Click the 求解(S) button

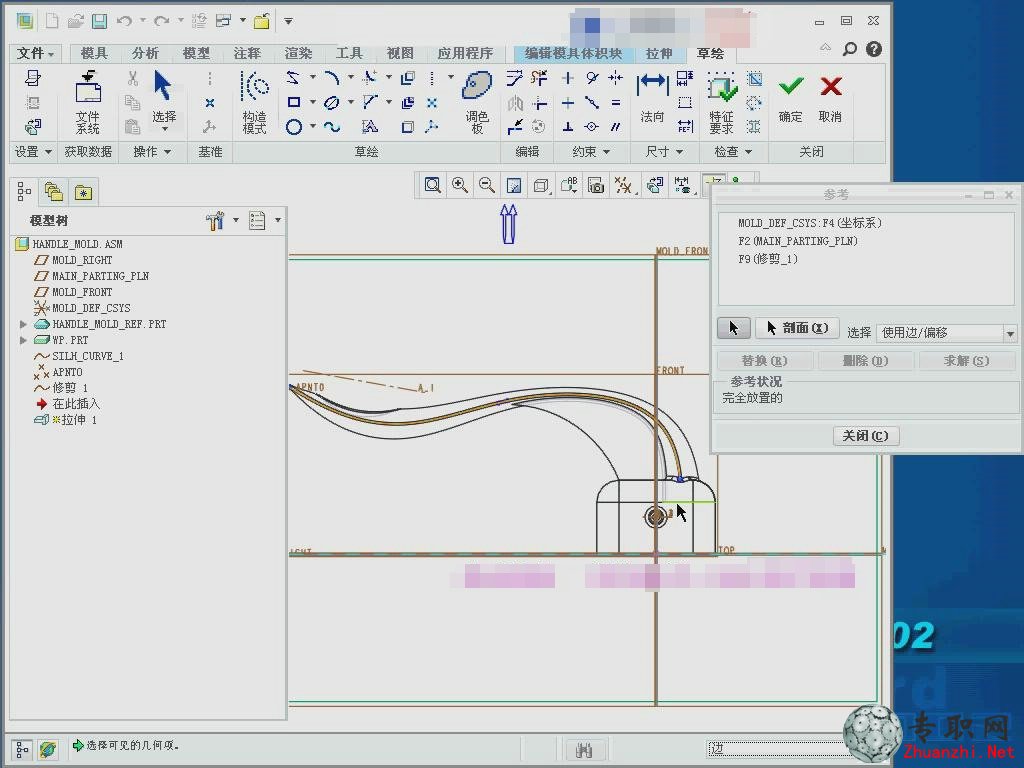(x=967, y=360)
